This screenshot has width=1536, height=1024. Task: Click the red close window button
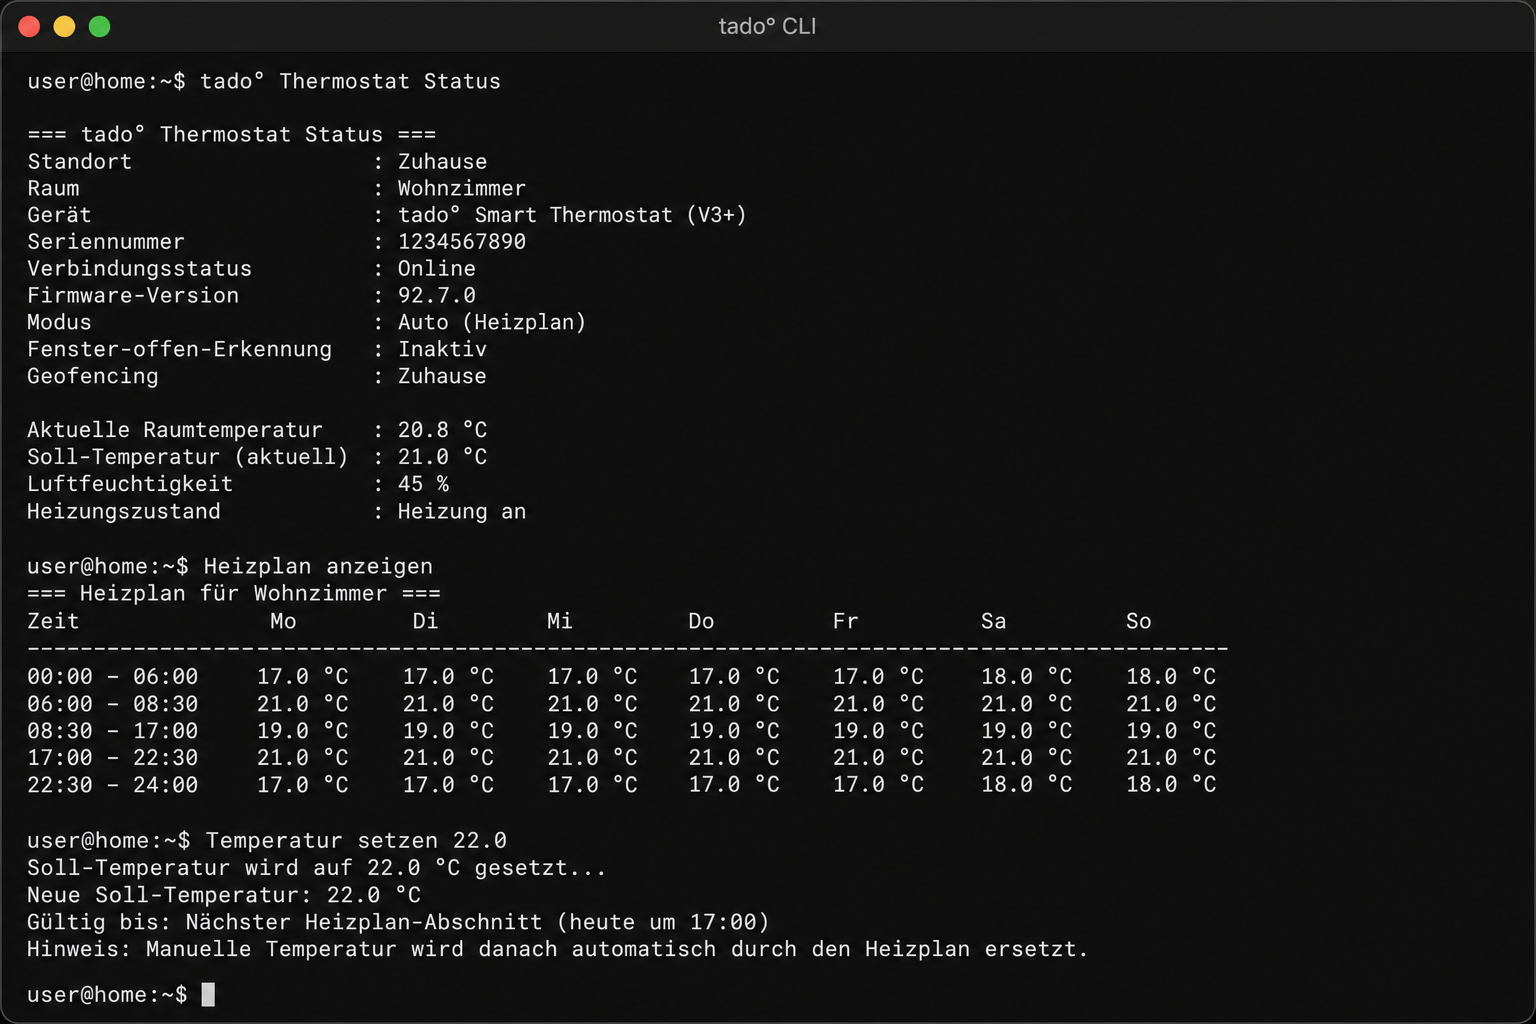29,26
